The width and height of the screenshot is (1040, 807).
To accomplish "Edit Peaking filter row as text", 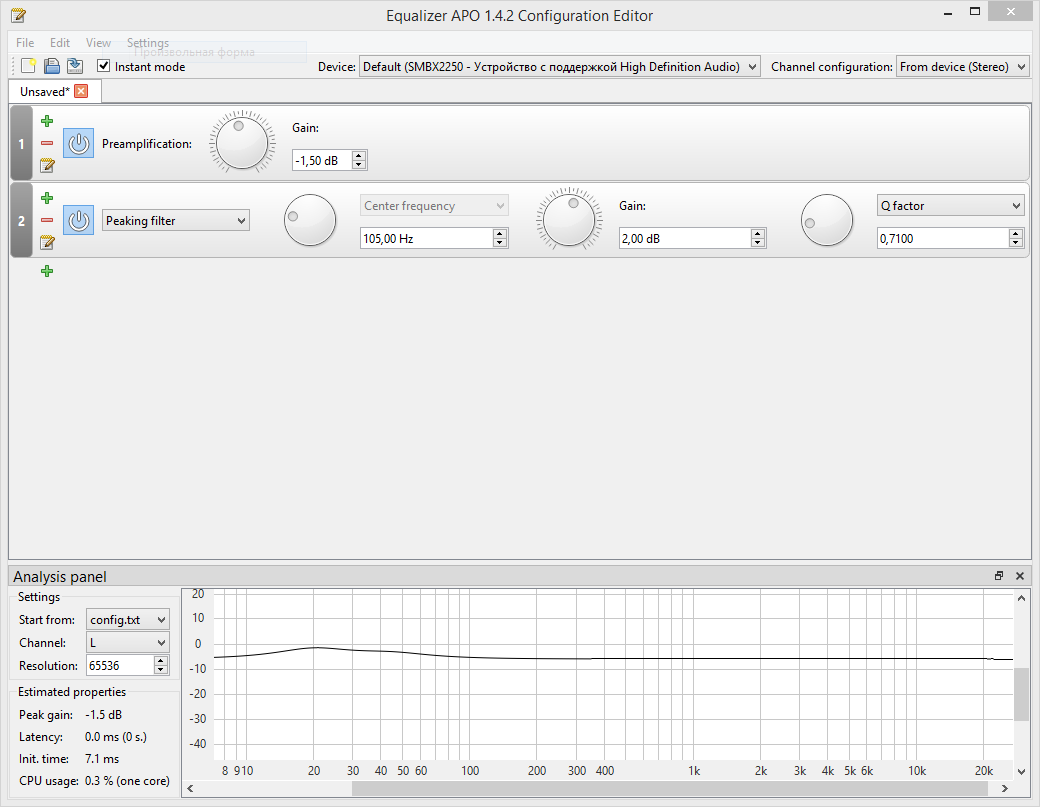I will (47, 242).
